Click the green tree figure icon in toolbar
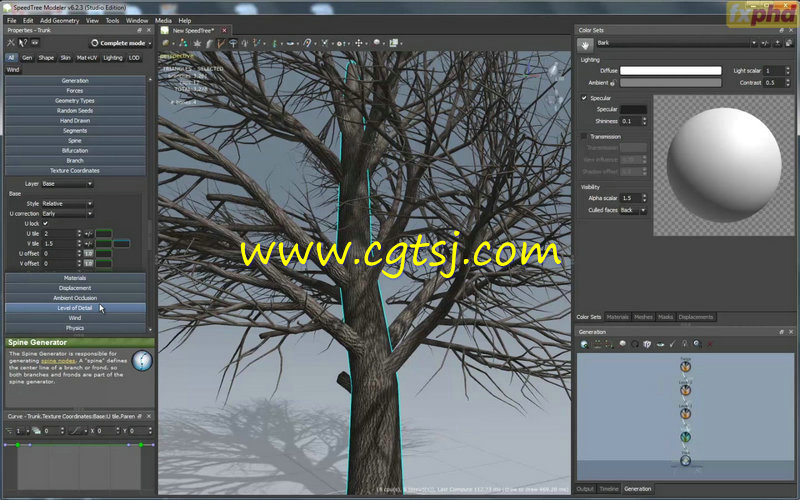 point(274,43)
